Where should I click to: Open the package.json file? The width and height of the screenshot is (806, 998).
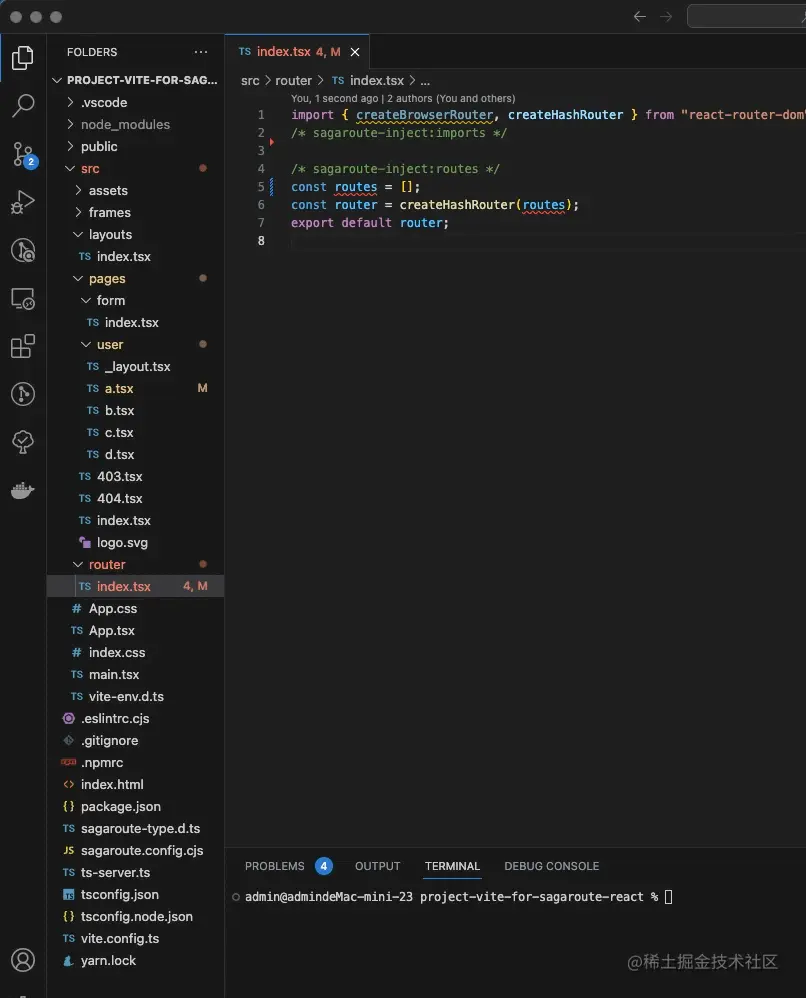[136, 807]
